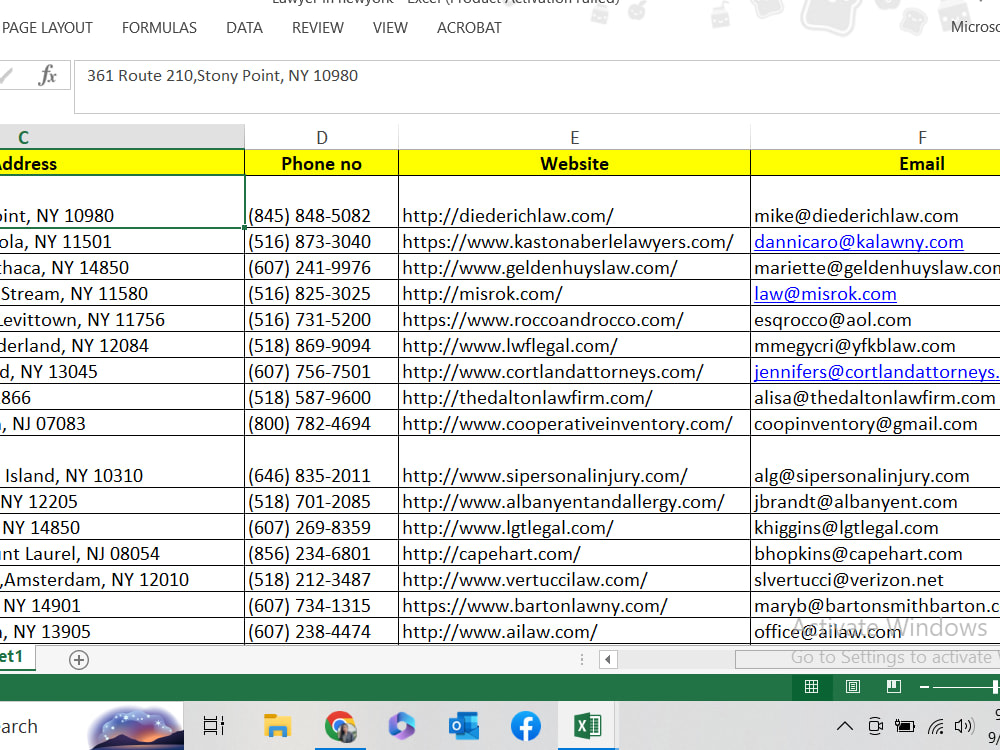Select column E header
The width and height of the screenshot is (1000, 750).
coord(574,137)
